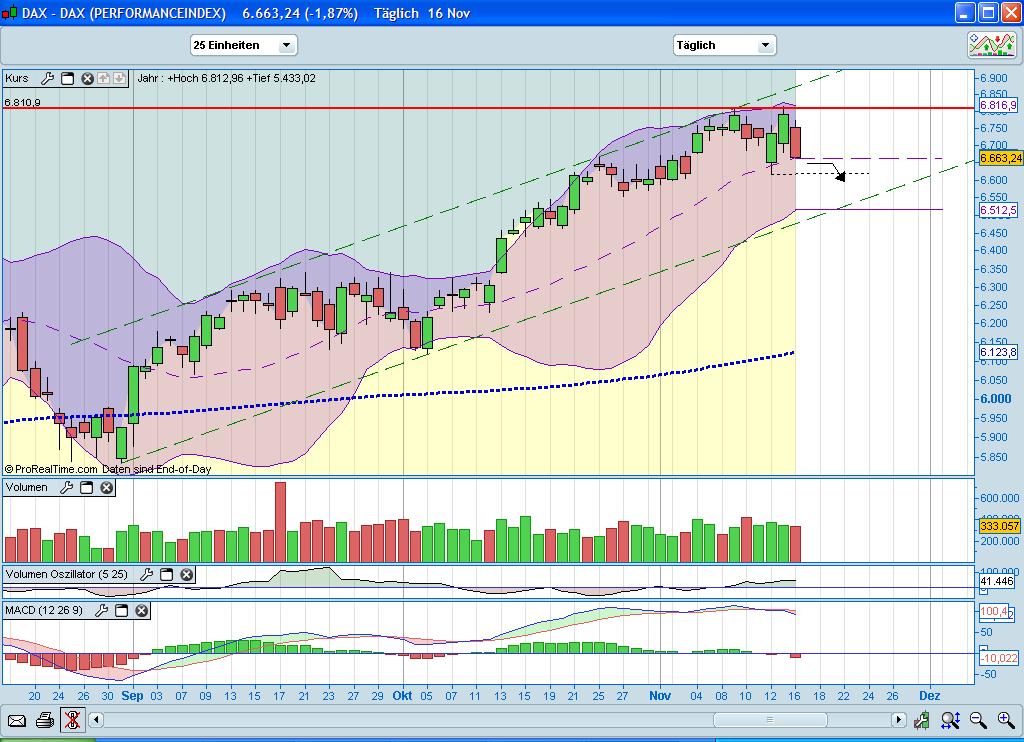Open the indicators chart button top right
Screen dimensions: 1024x742
[x=992, y=44]
